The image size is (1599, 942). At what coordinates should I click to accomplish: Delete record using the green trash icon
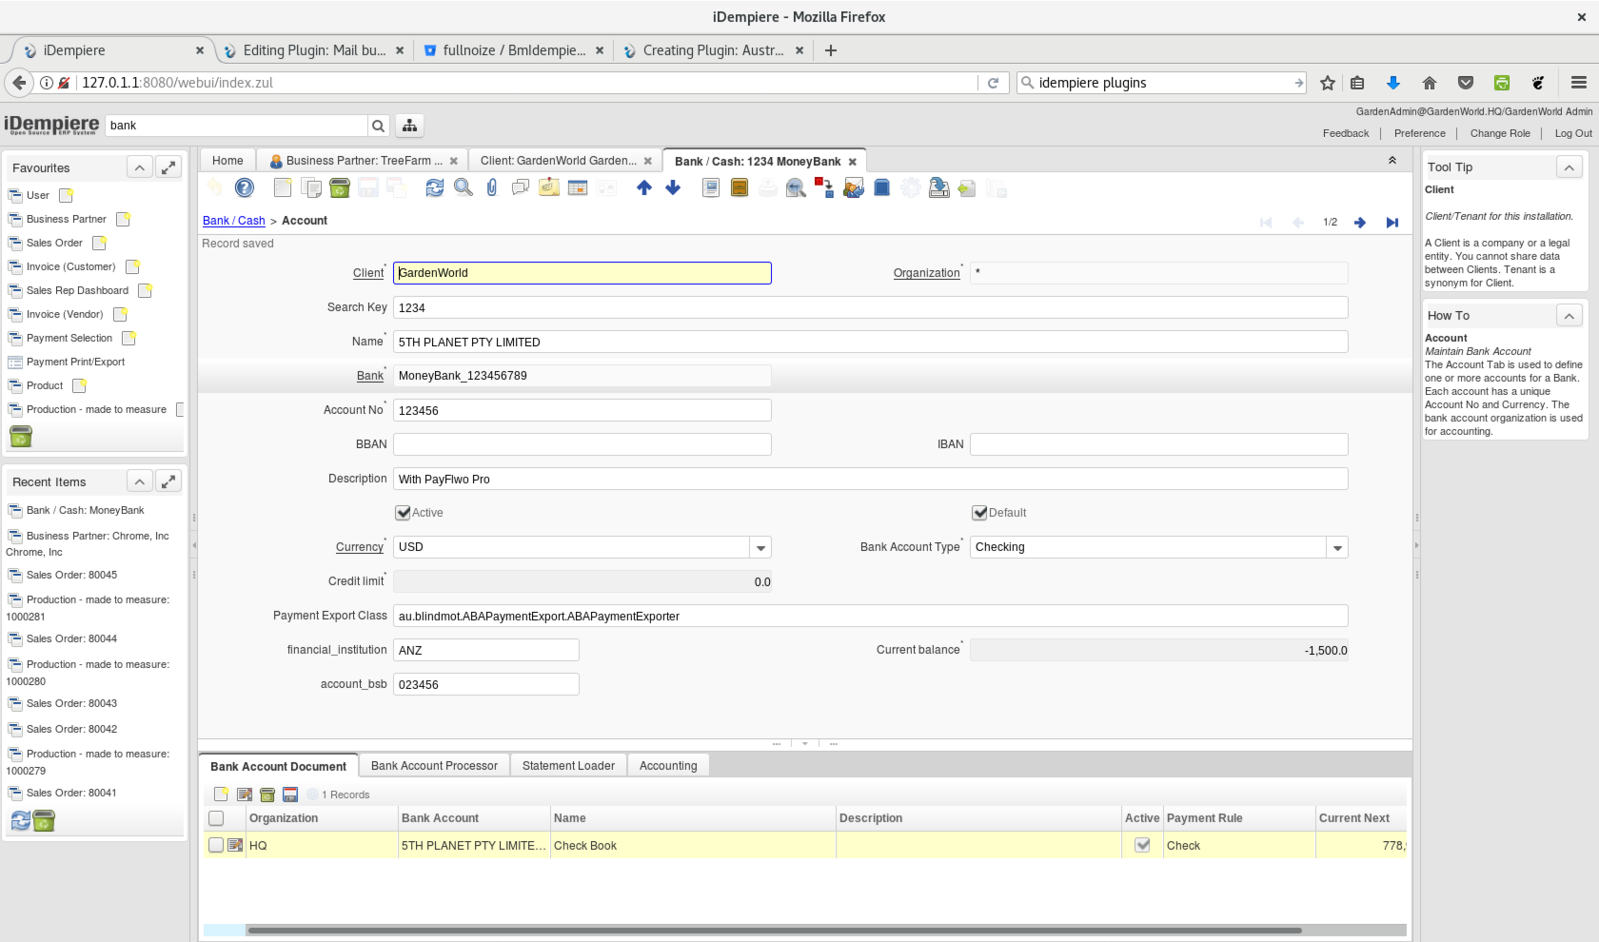[339, 188]
